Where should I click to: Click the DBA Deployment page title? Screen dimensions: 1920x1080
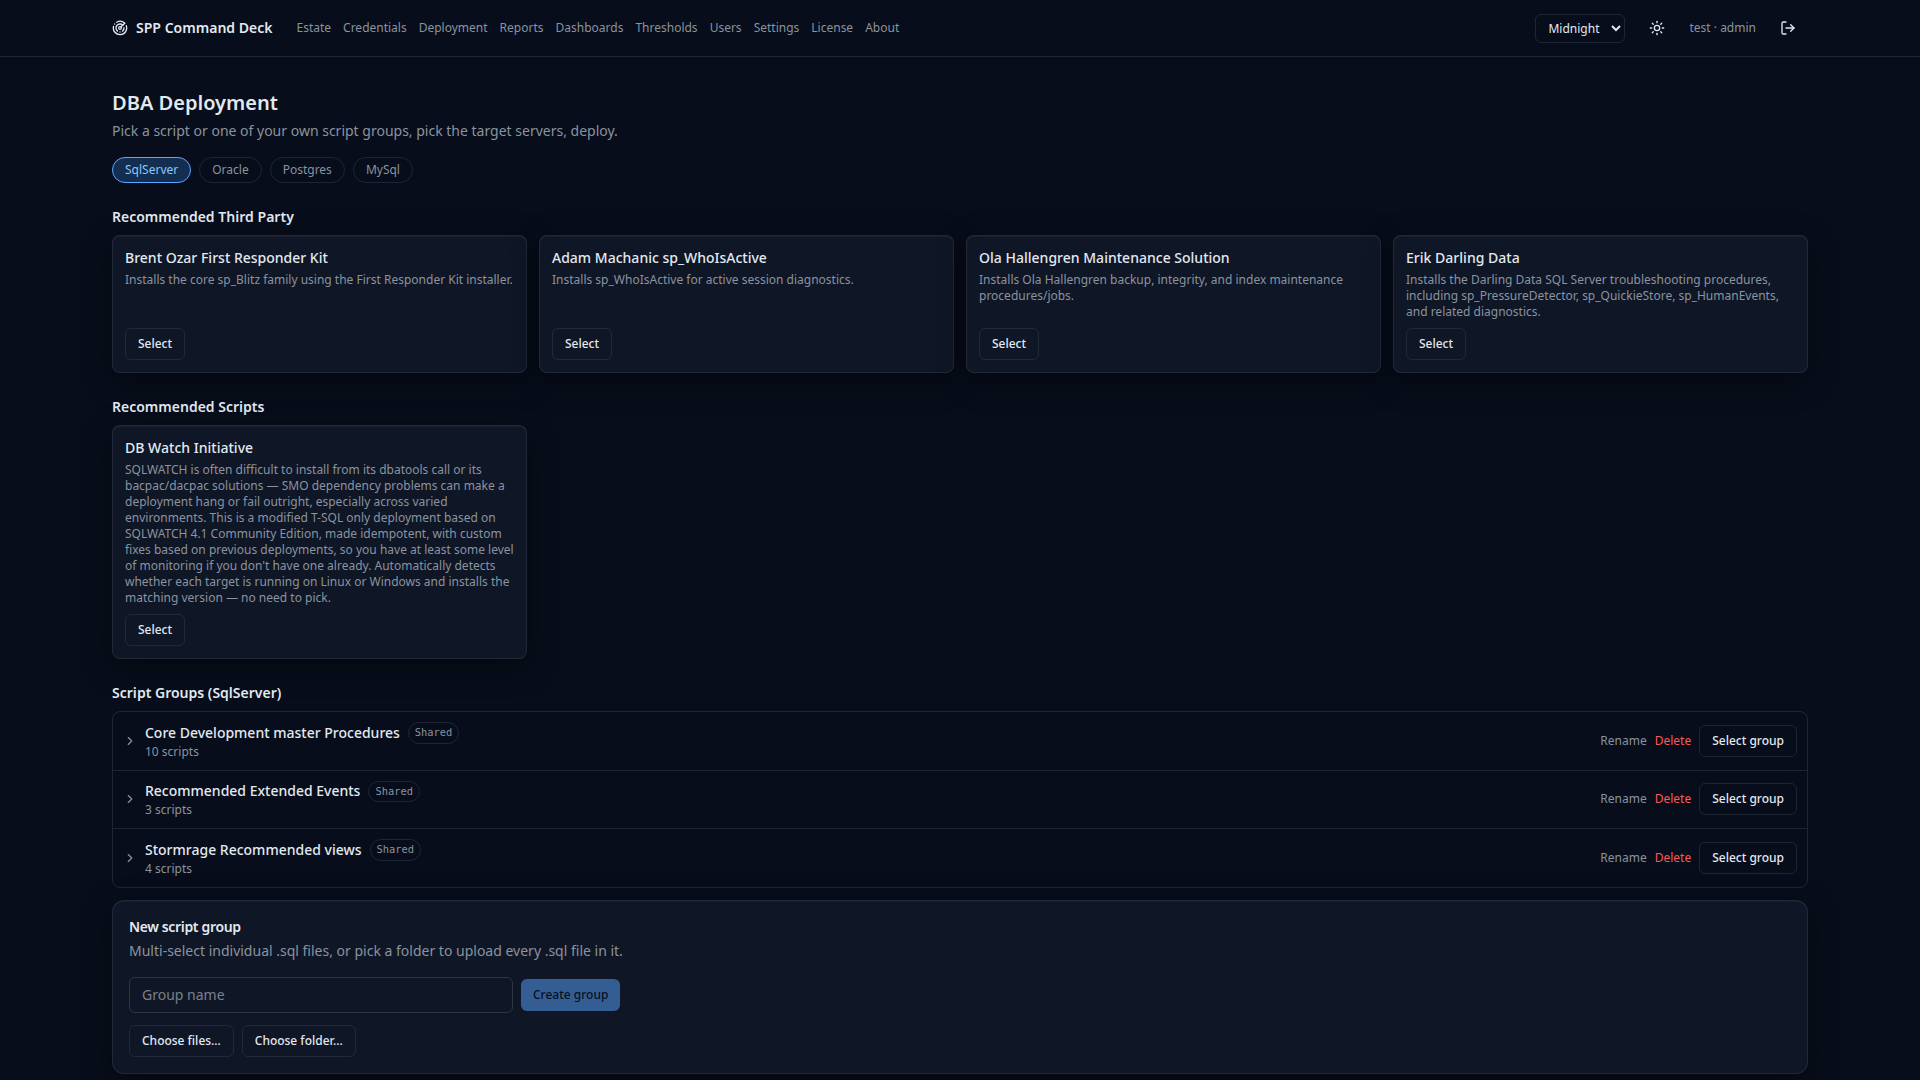[195, 103]
